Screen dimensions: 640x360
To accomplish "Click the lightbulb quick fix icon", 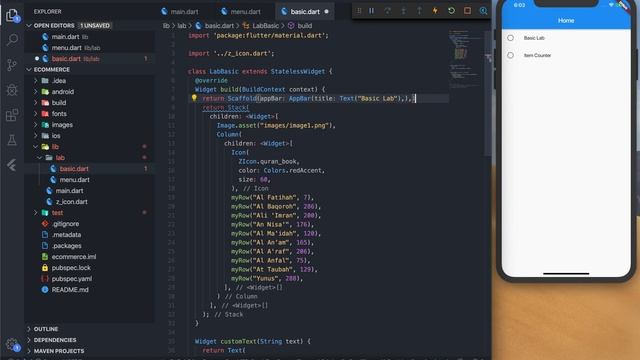I will (194, 98).
